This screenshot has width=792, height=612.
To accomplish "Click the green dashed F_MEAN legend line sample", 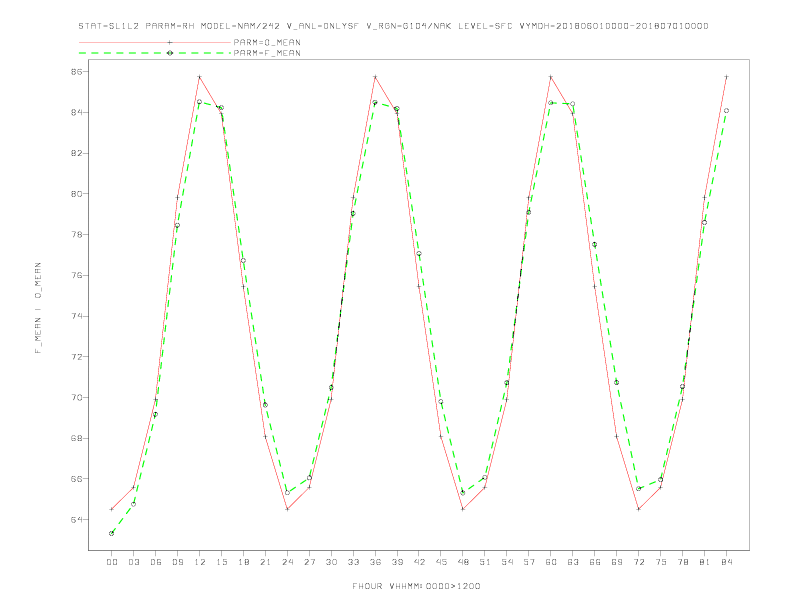I will (155, 53).
